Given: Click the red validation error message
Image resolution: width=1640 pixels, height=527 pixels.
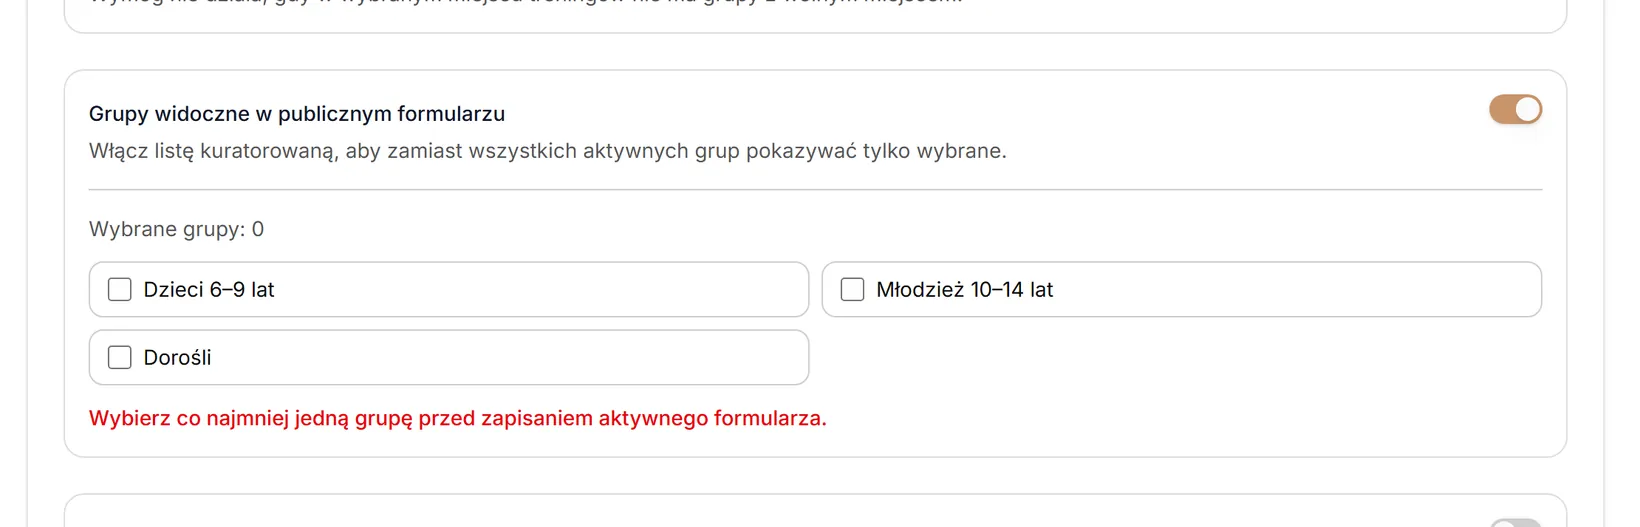Looking at the screenshot, I should click(458, 418).
